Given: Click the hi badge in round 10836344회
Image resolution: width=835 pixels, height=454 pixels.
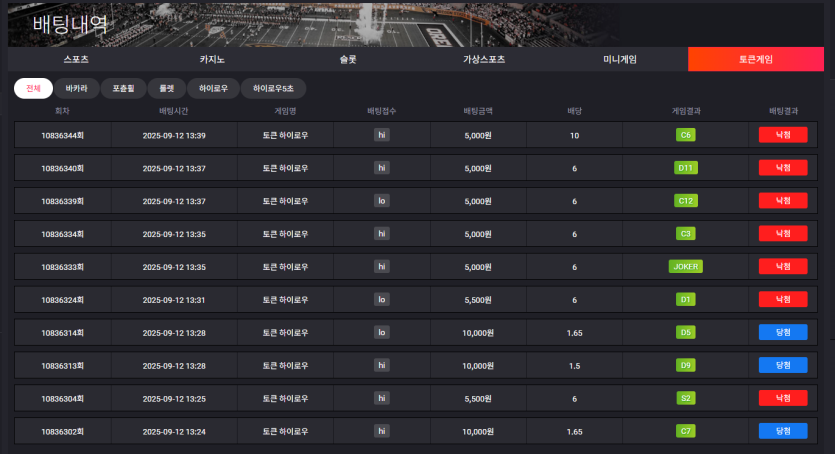Looking at the screenshot, I should coord(381,135).
